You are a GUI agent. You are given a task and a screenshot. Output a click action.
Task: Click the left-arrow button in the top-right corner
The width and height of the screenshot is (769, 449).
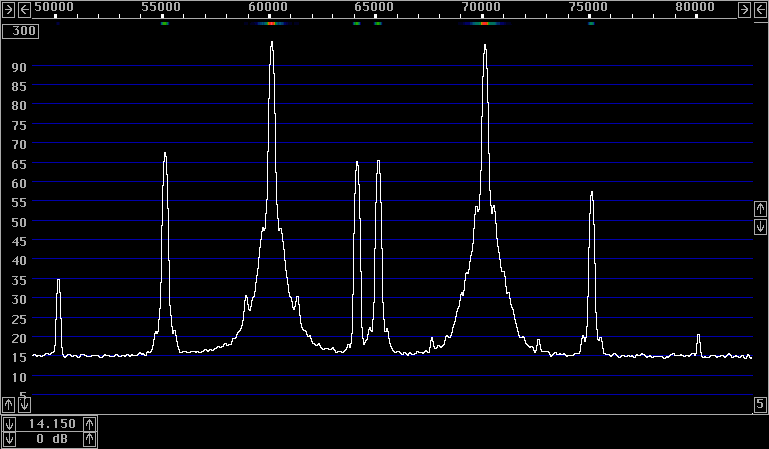(760, 9)
